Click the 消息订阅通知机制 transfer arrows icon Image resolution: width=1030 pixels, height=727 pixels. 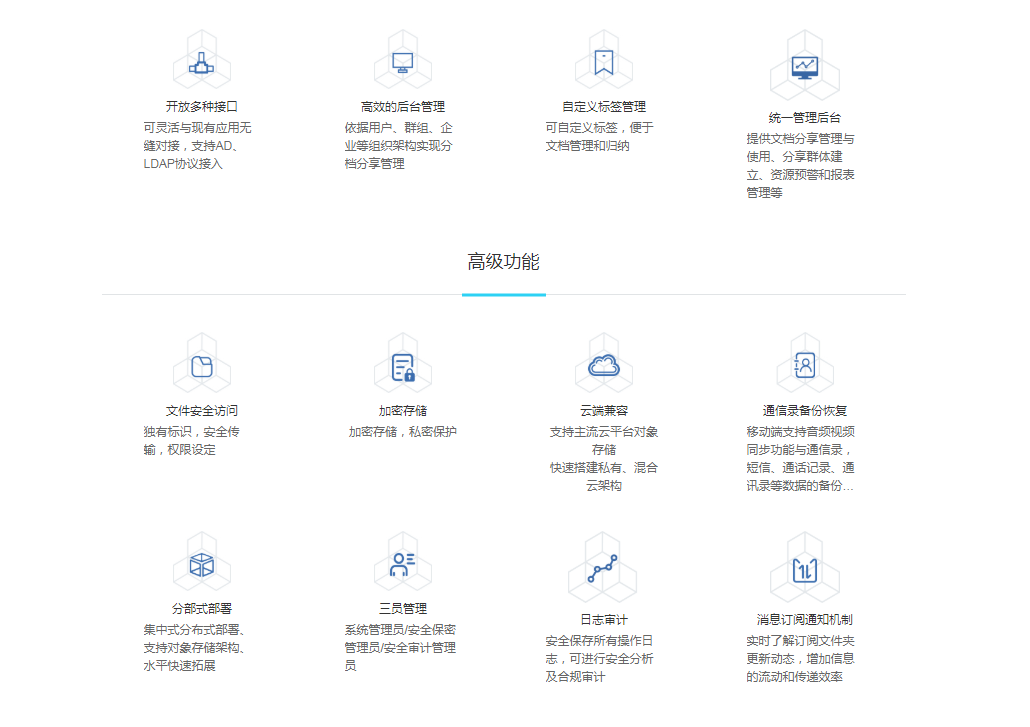tap(804, 571)
